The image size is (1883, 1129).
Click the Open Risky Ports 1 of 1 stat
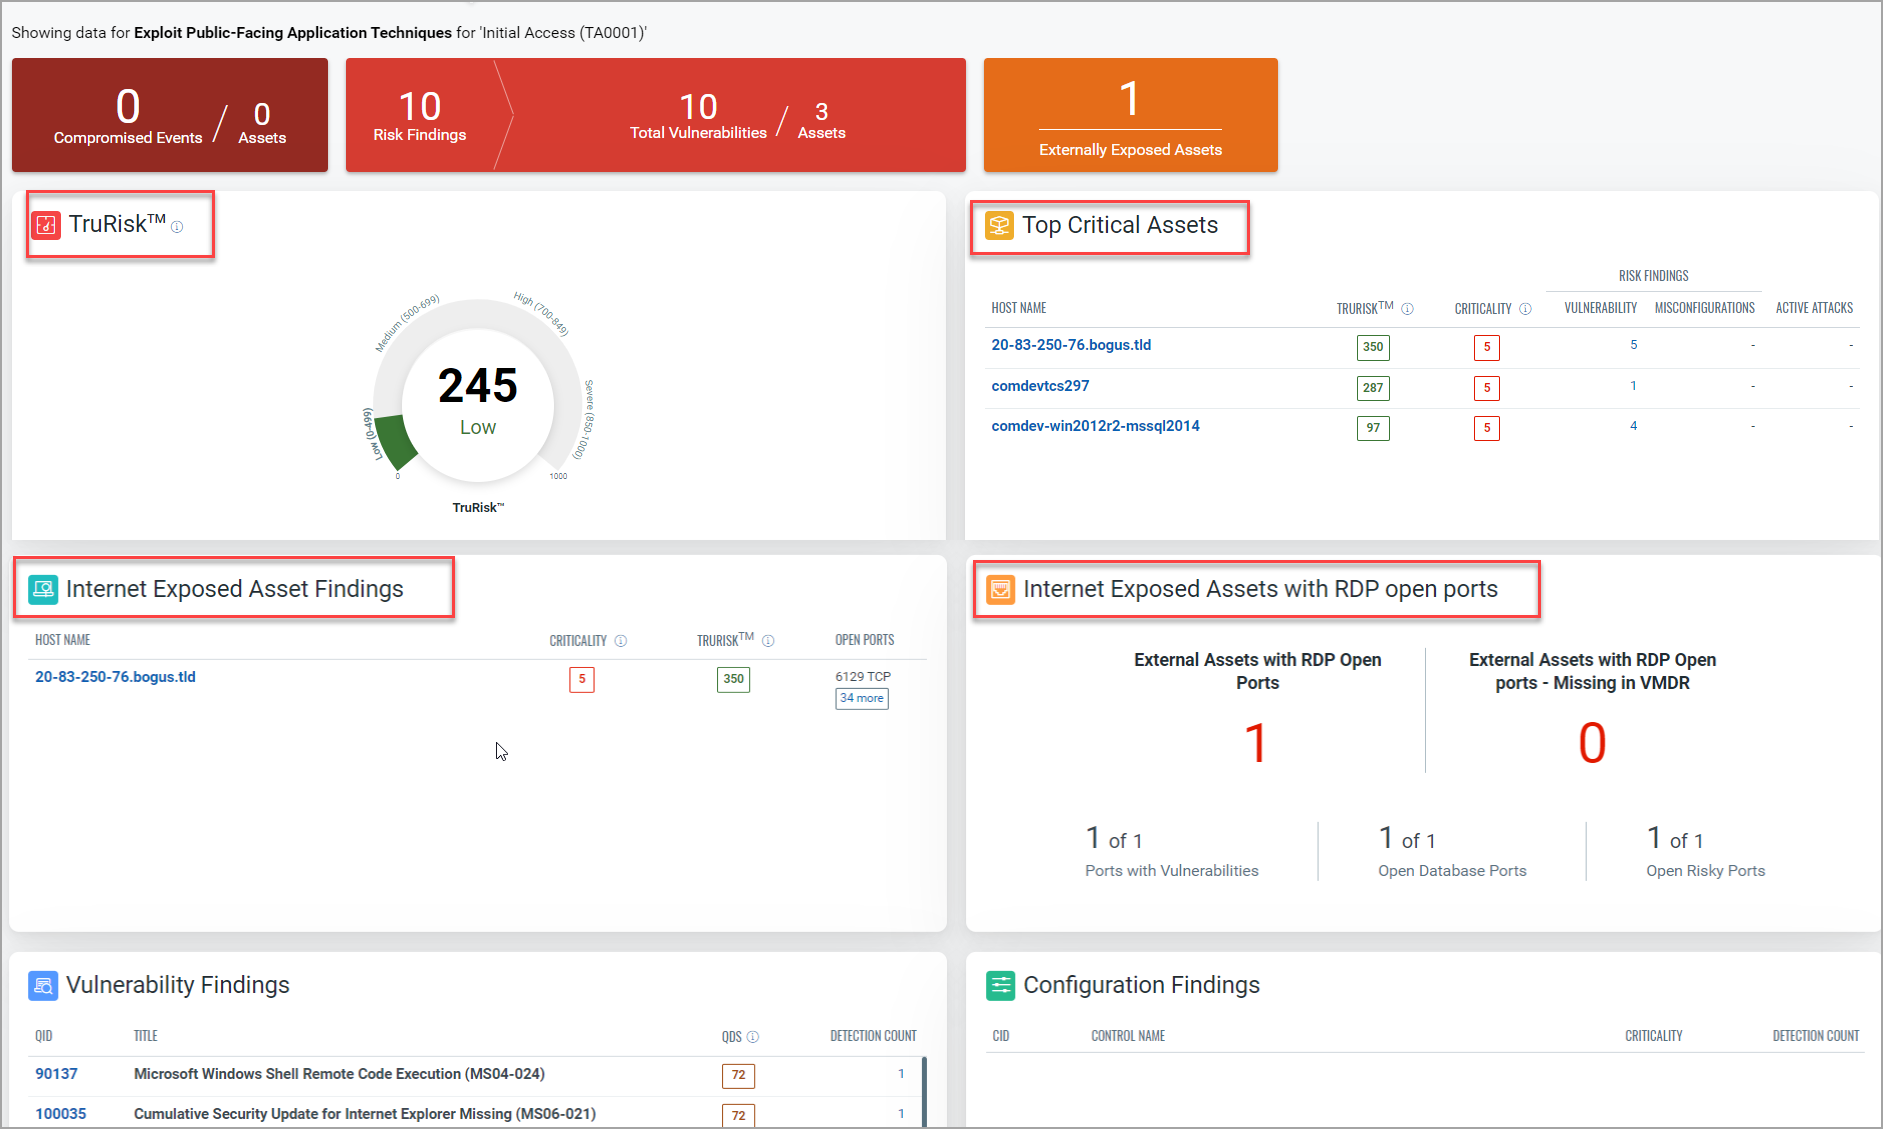point(1705,851)
